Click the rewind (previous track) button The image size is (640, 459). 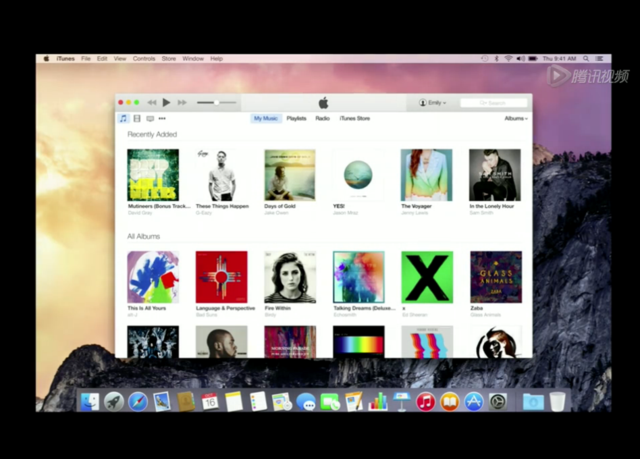(x=152, y=102)
